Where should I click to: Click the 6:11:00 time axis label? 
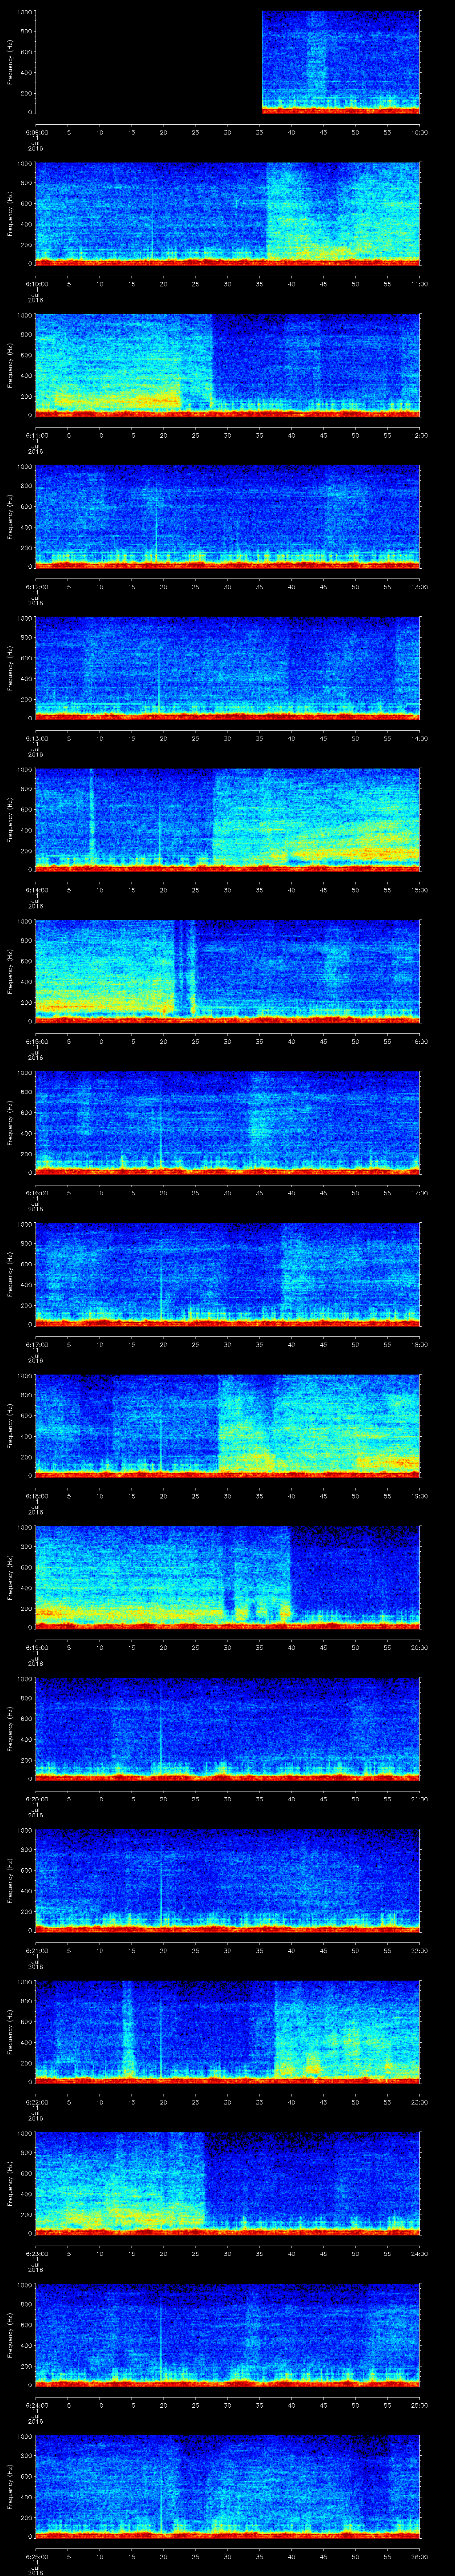[x=35, y=435]
